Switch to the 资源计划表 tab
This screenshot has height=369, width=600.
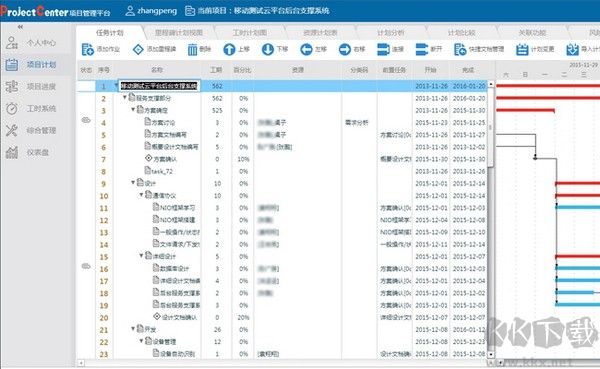click(320, 33)
